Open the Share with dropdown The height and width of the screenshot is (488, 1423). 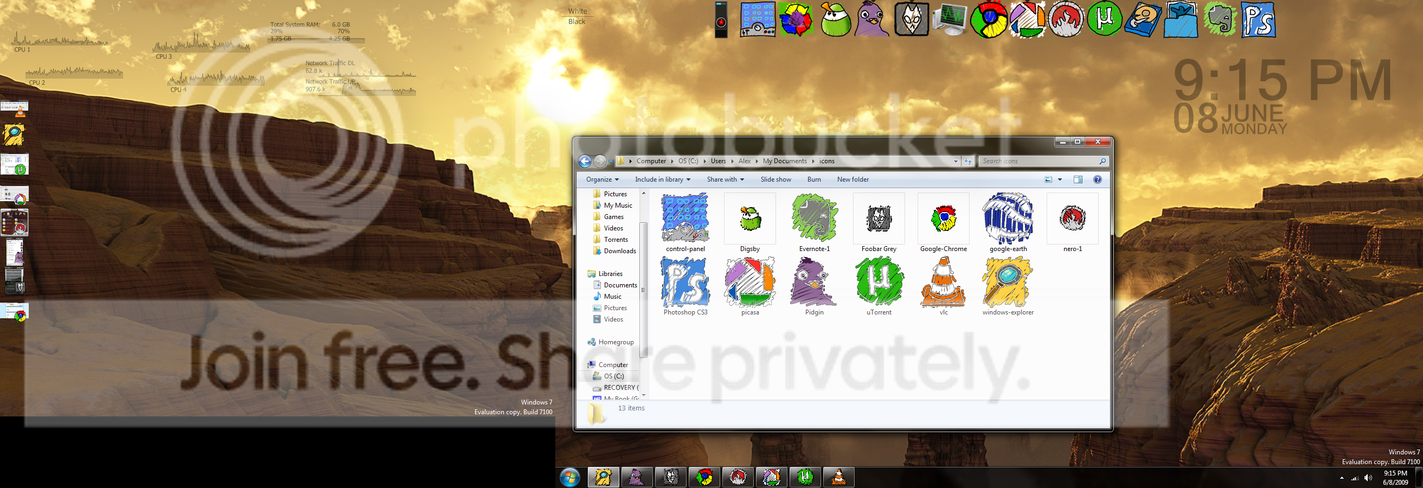(725, 179)
